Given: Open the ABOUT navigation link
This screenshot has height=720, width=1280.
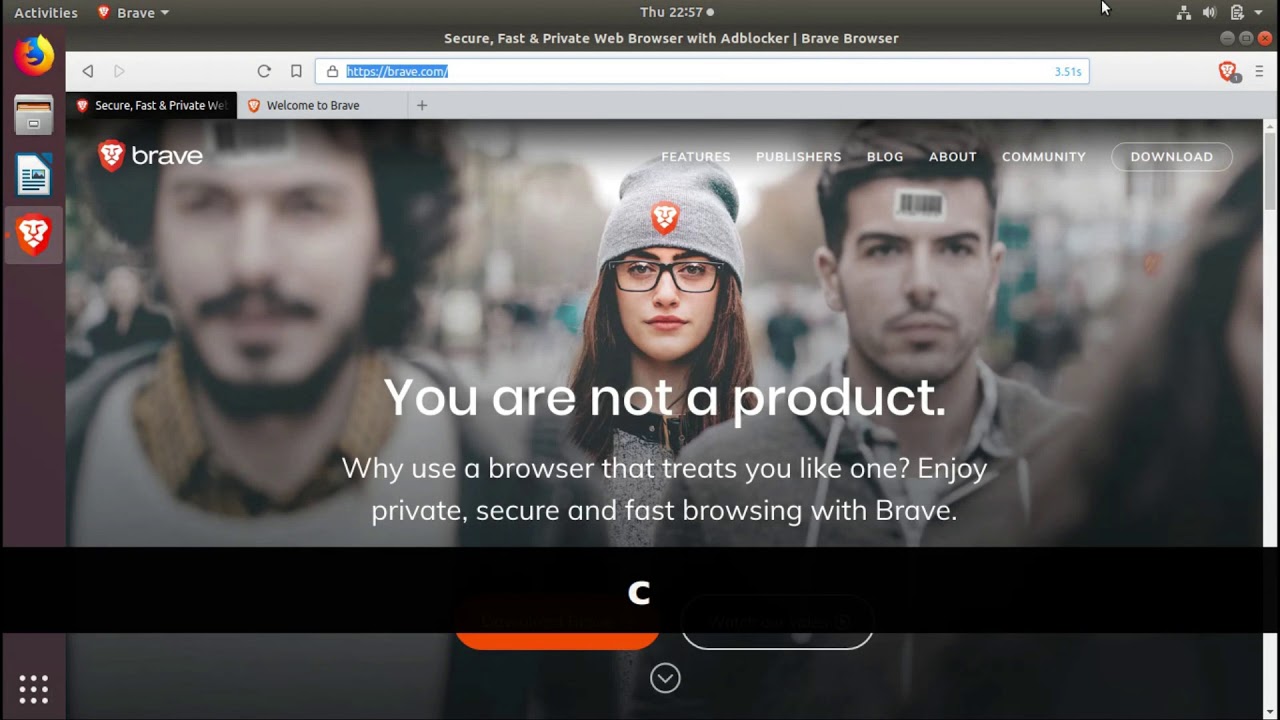Looking at the screenshot, I should click(x=953, y=157).
